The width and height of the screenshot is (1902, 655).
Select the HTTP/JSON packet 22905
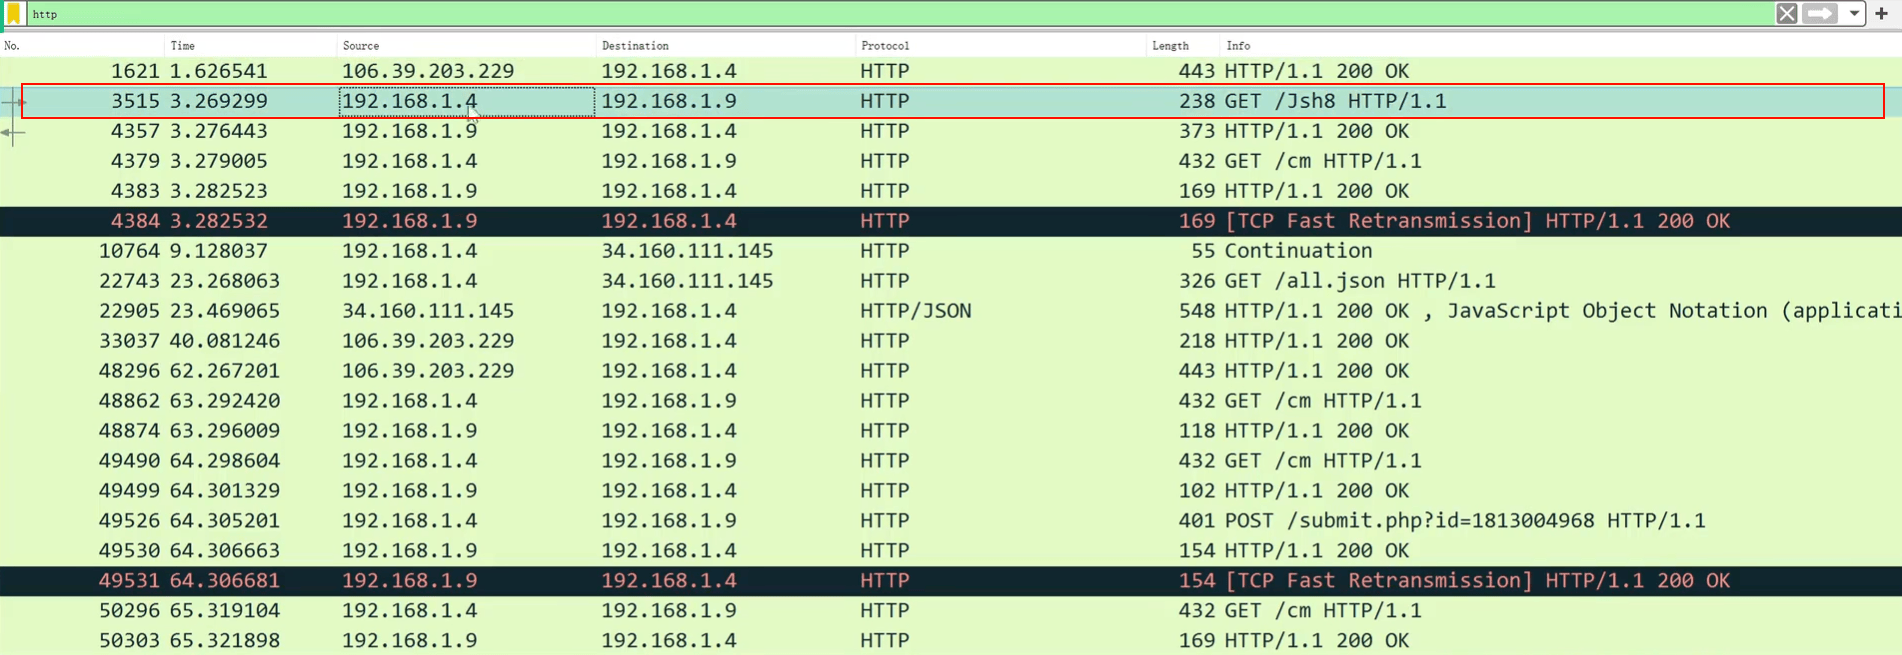pos(951,311)
